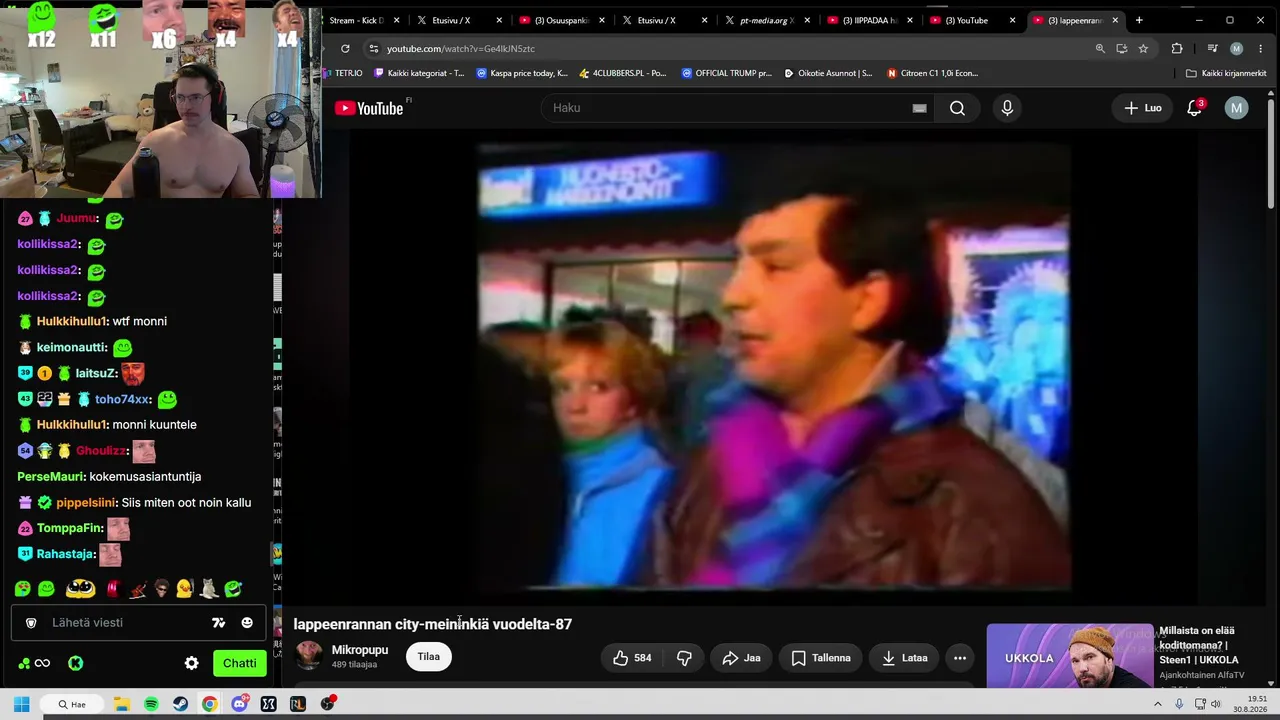Open the OFFICIAL TRUMP bookmark
This screenshot has width=1280, height=720.
click(727, 73)
